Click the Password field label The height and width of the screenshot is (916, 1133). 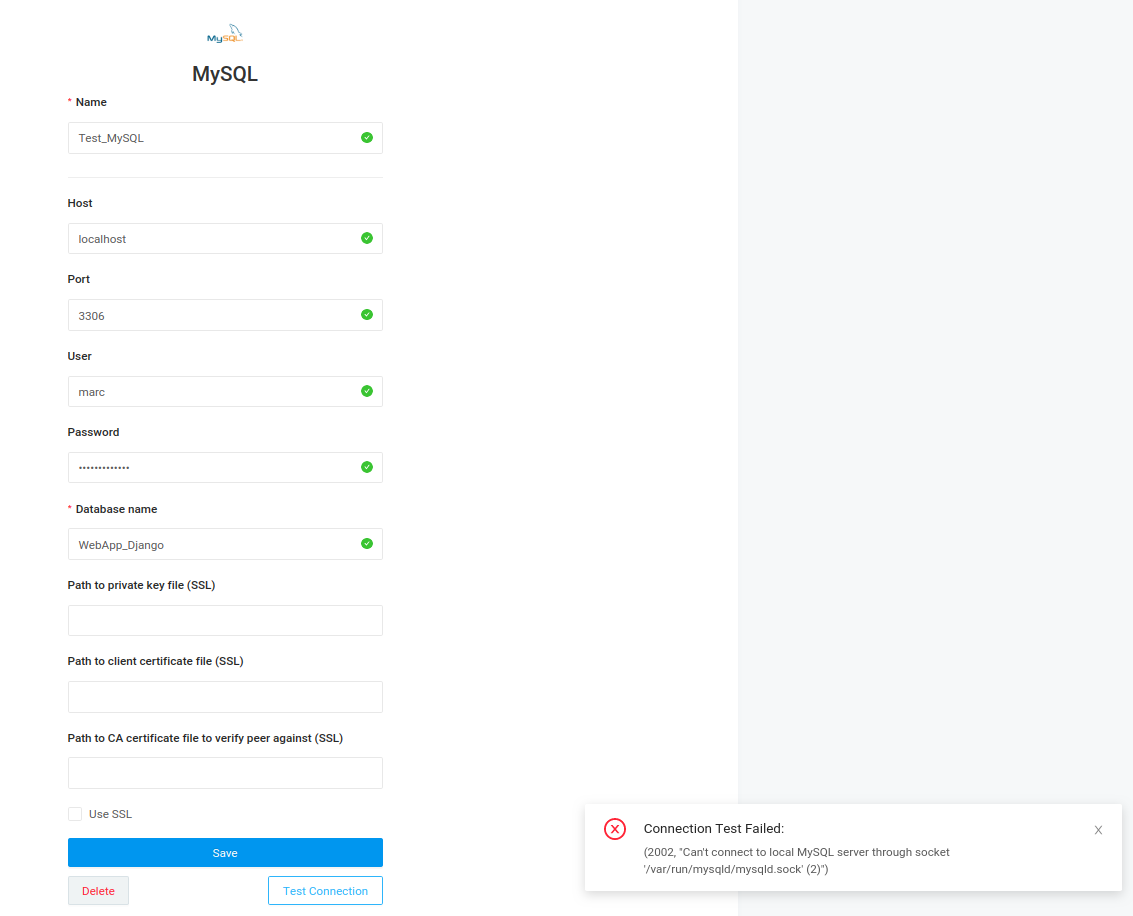click(x=93, y=432)
